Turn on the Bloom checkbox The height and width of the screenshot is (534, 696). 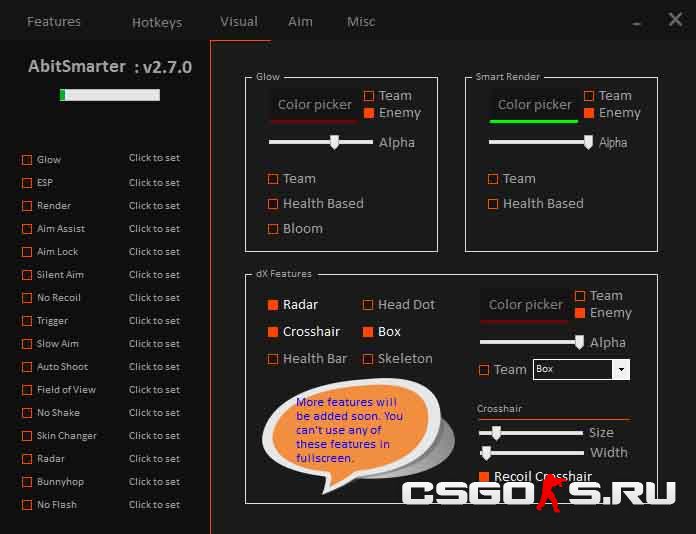(x=273, y=229)
